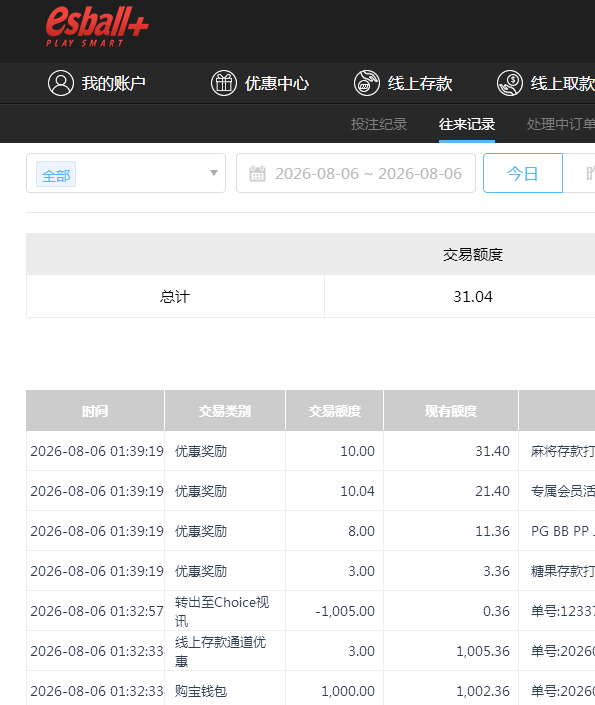
Task: Click the PG BB PP remark
Action: coord(563,531)
